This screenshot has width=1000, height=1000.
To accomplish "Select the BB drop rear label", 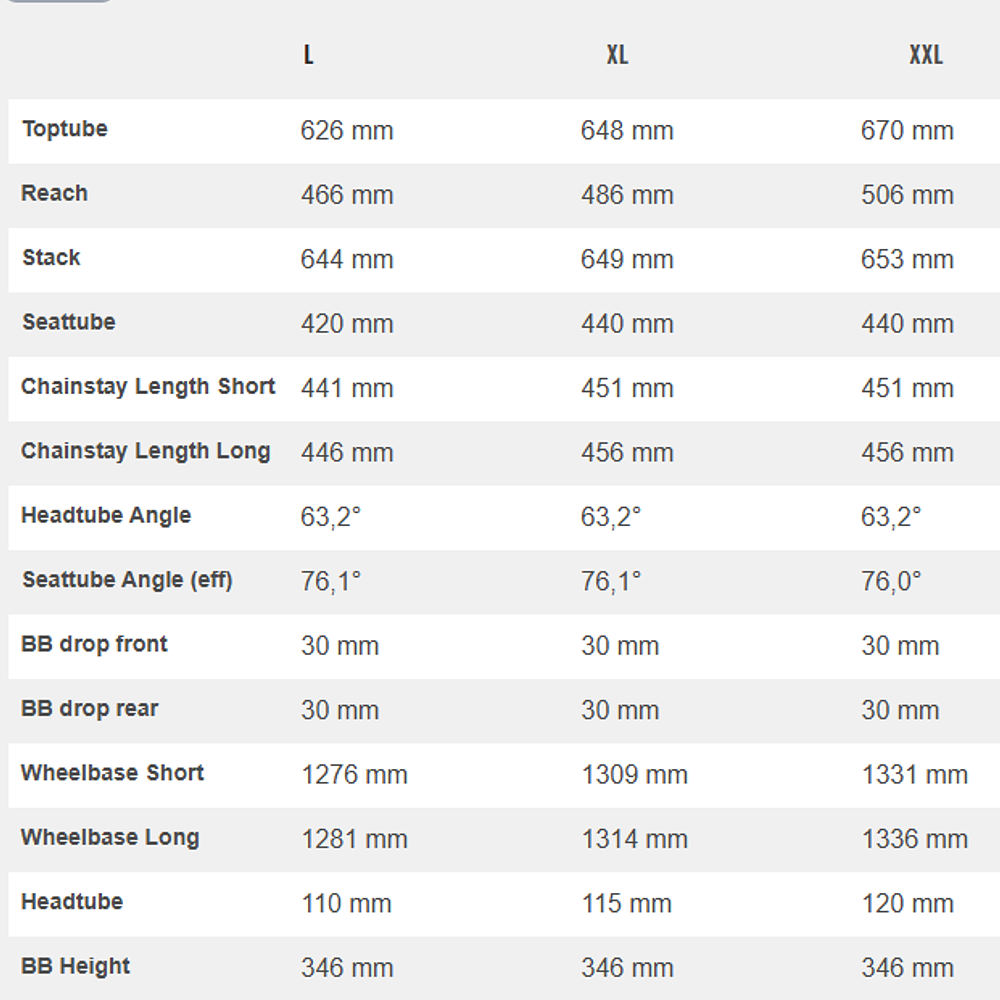I will (x=89, y=709).
